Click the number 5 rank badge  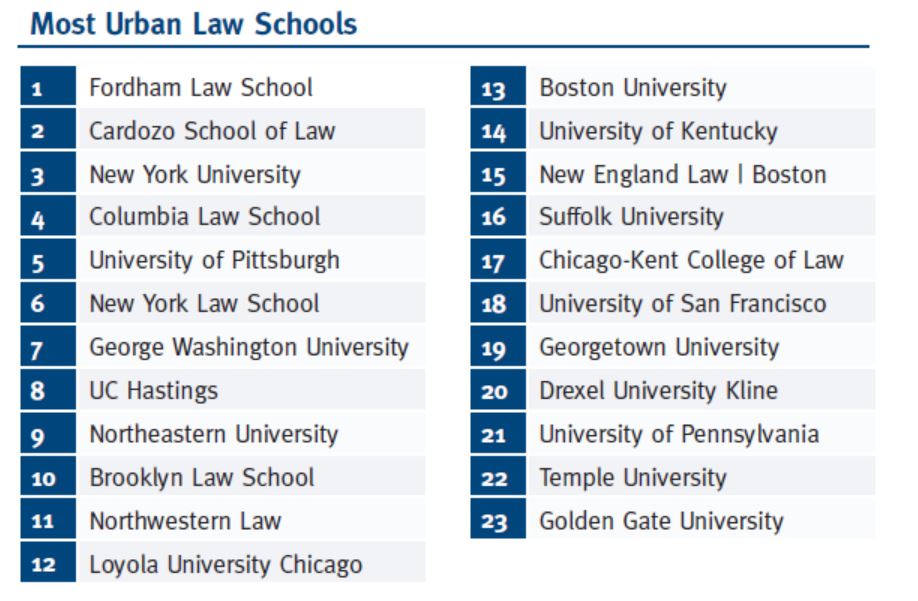[x=48, y=259]
